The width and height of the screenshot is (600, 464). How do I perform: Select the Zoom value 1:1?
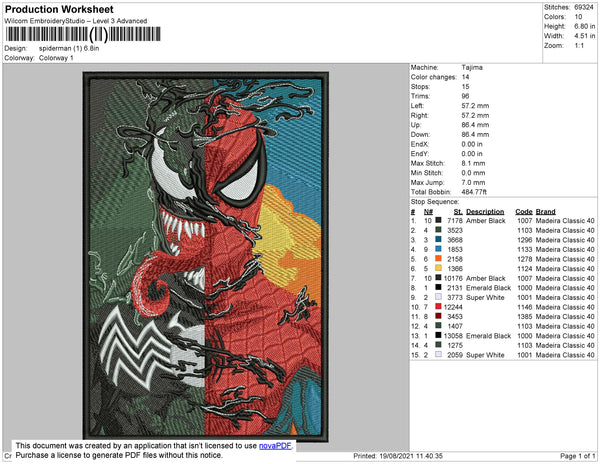click(579, 46)
